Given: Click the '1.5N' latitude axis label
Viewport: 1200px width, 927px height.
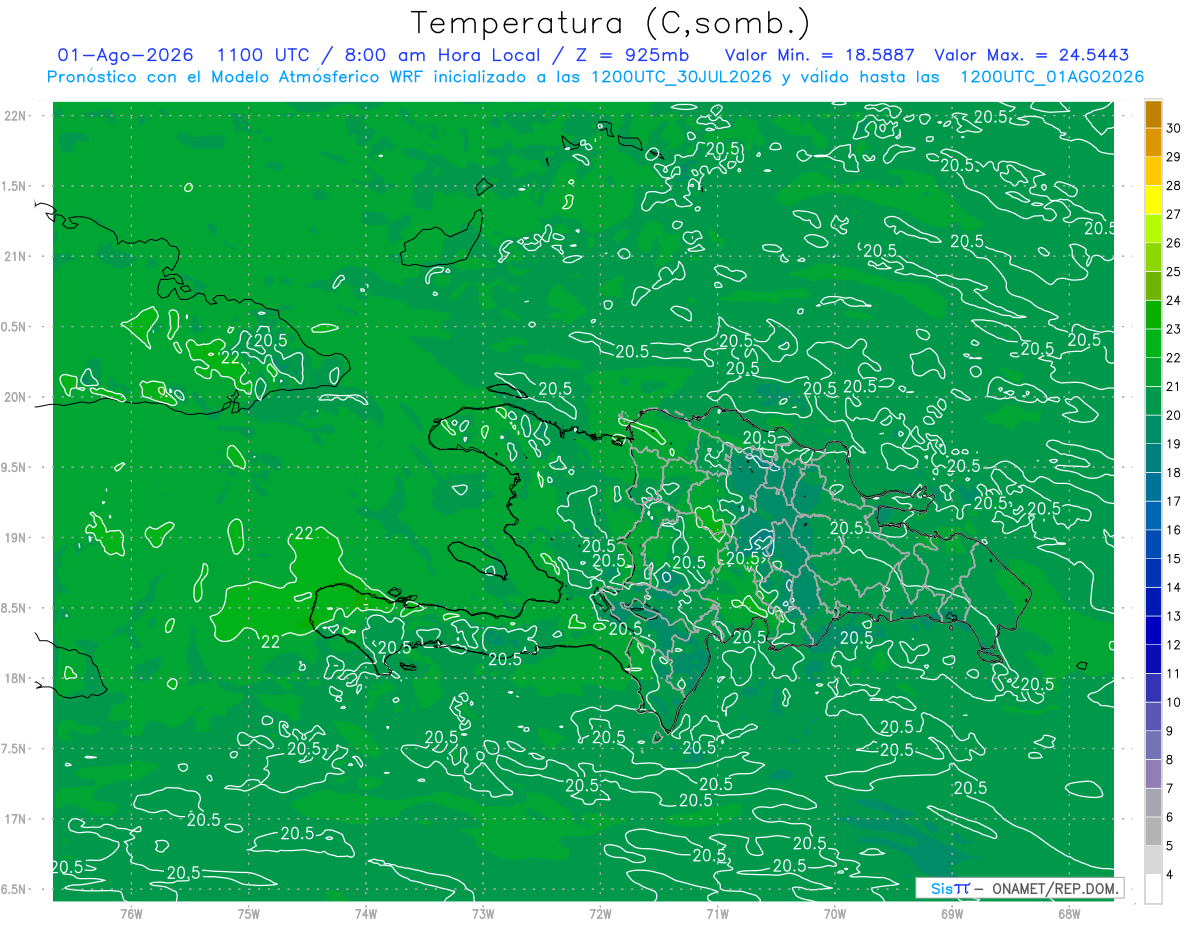Looking at the screenshot, I should 14,186.
